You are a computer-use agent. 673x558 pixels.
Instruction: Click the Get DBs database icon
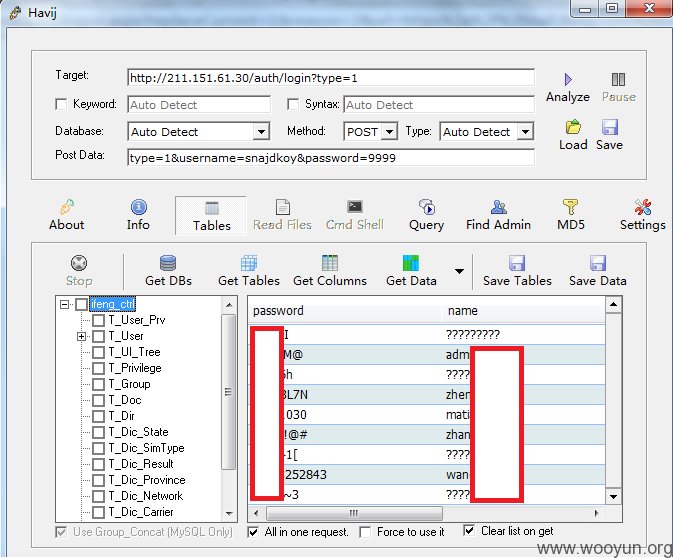[168, 263]
